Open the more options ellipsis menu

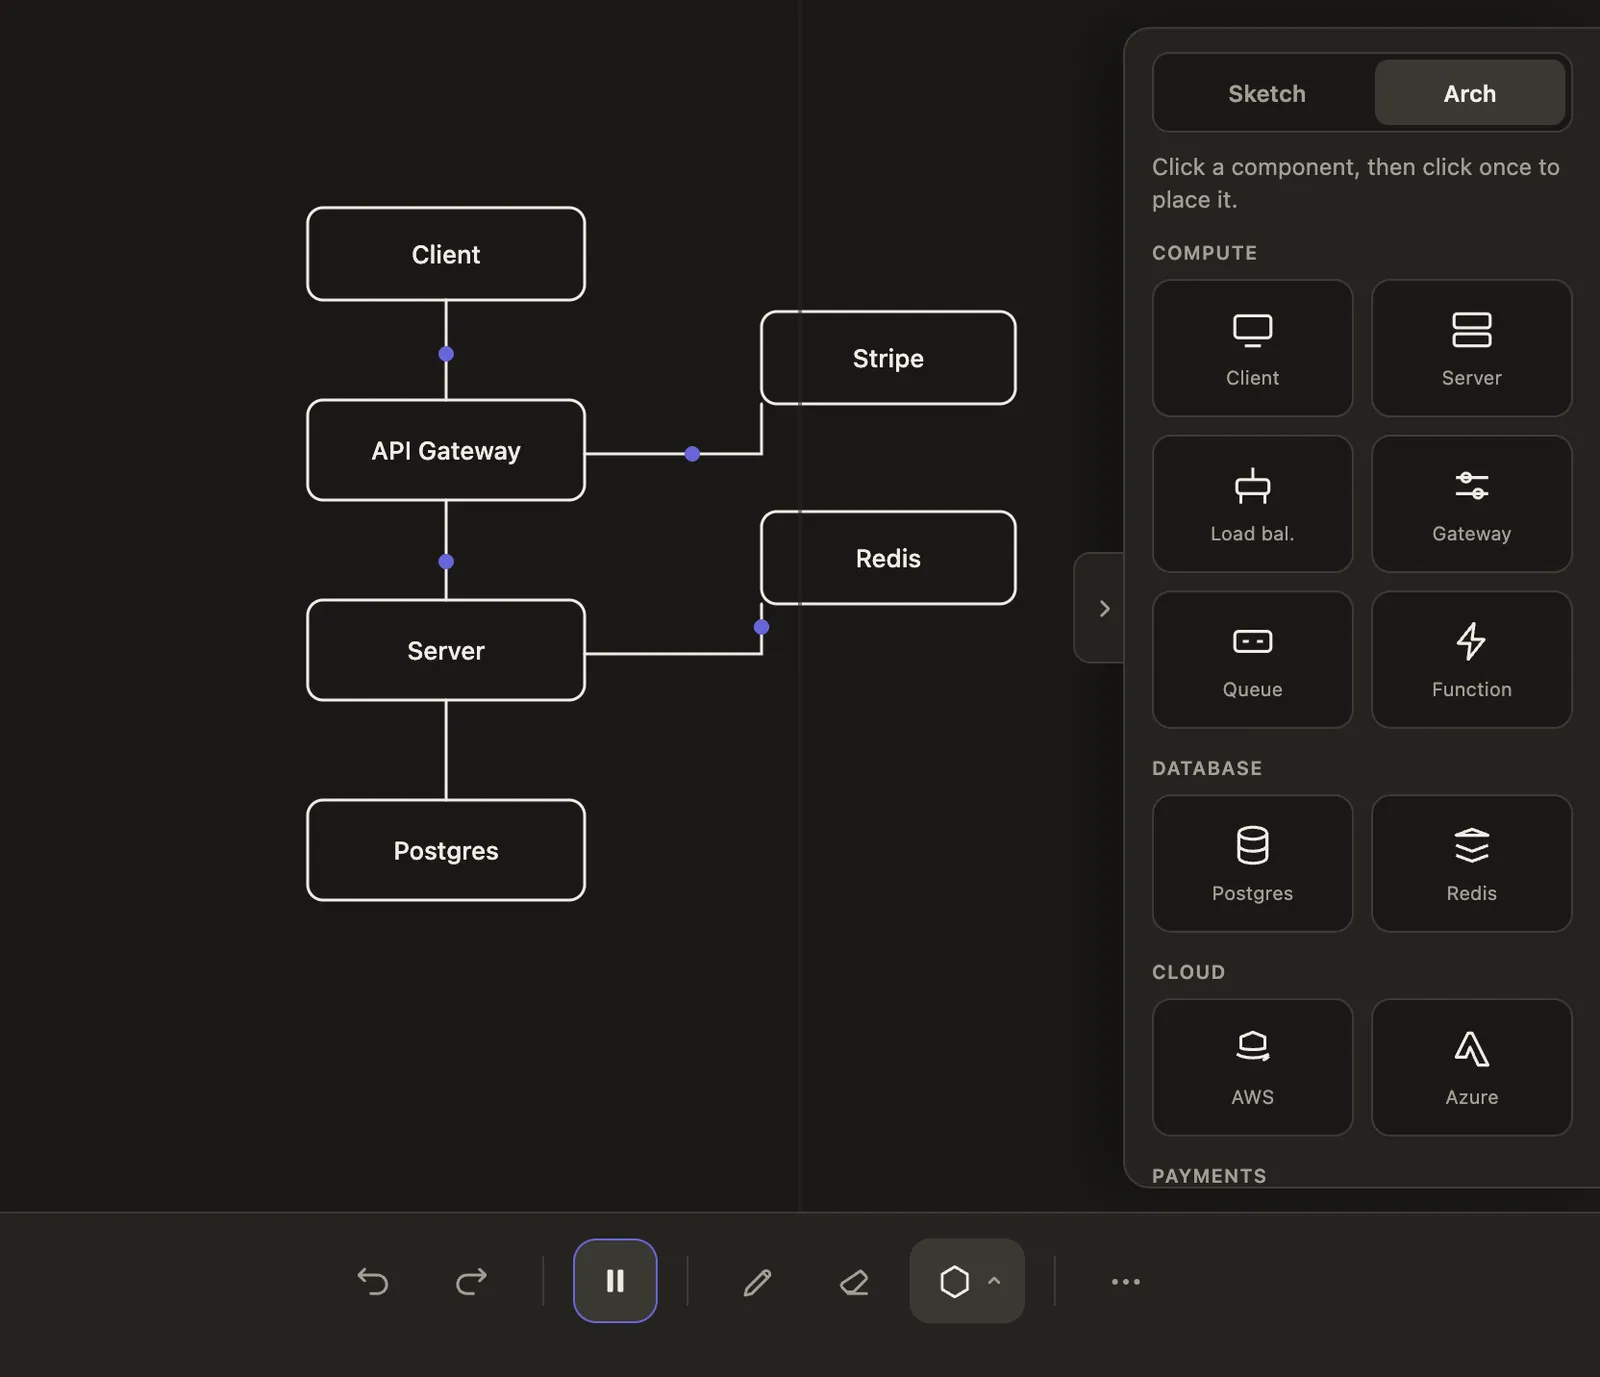(x=1126, y=1281)
